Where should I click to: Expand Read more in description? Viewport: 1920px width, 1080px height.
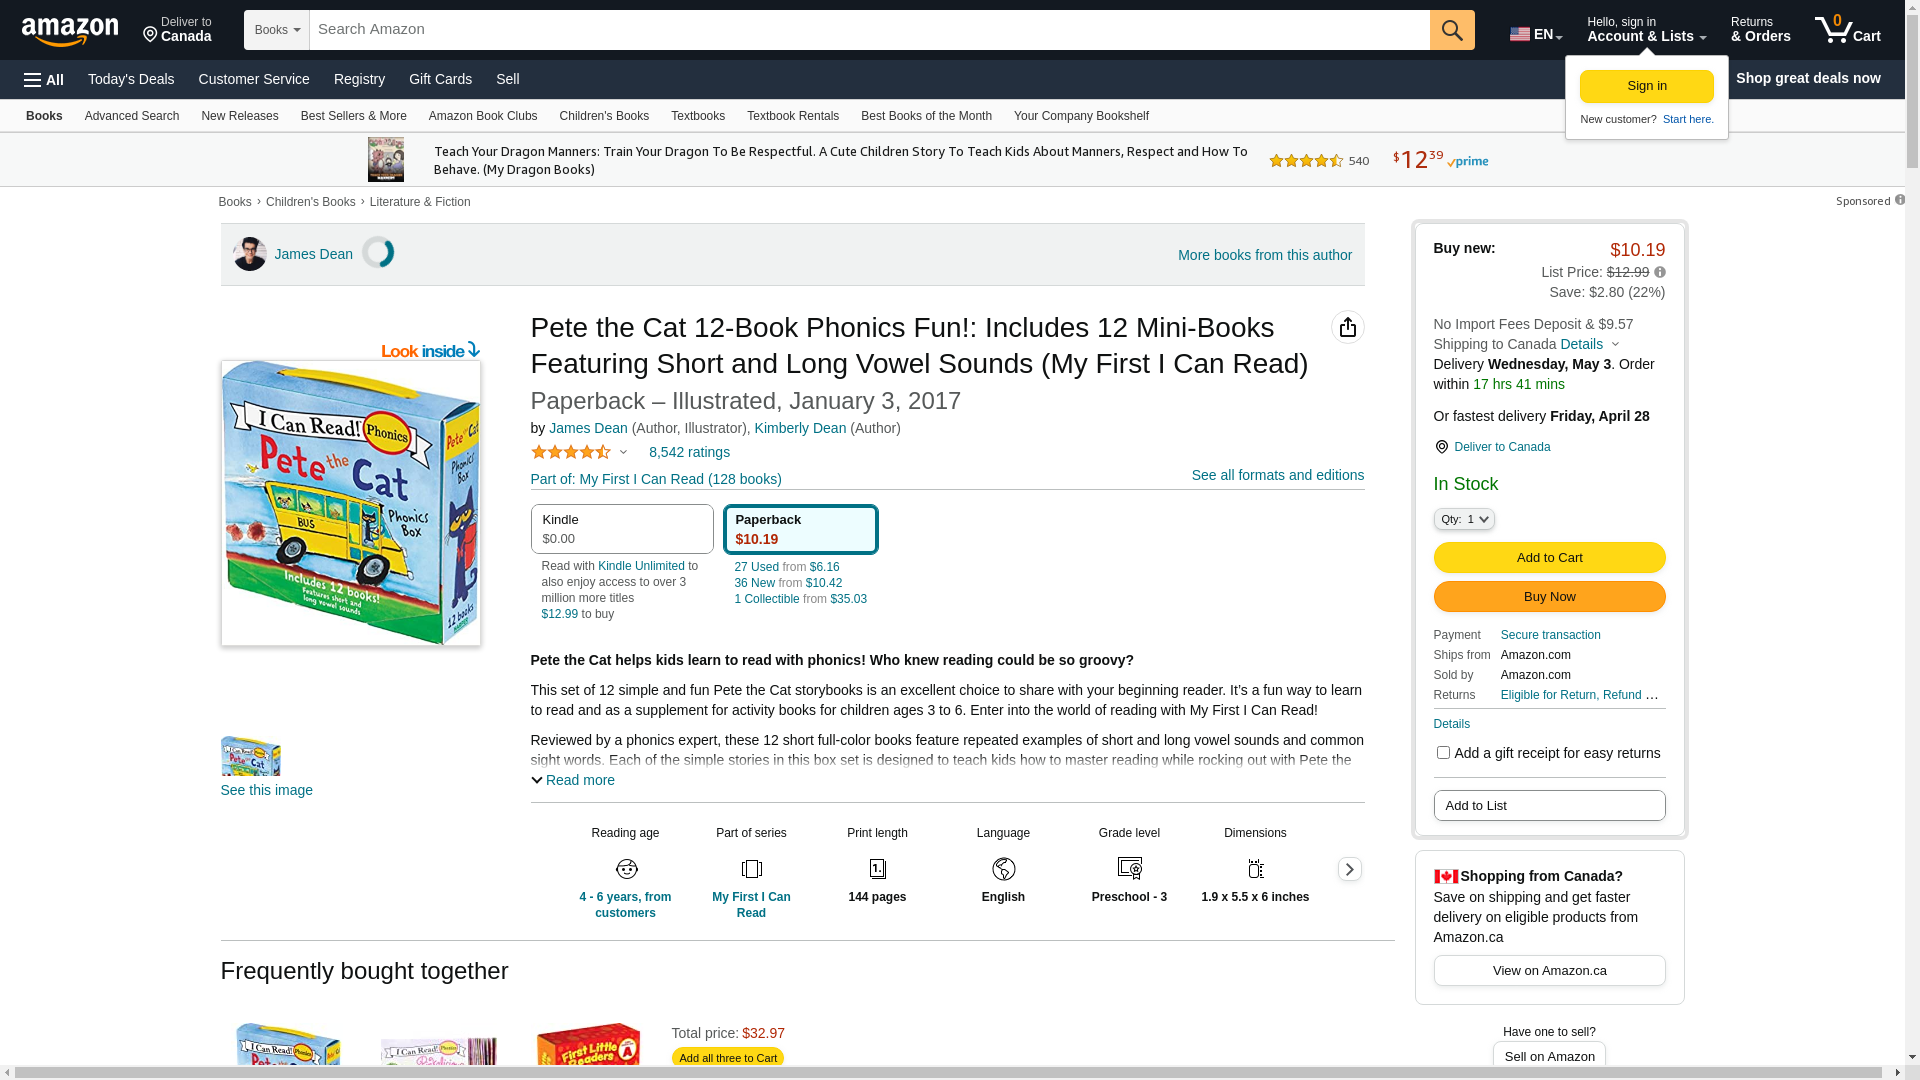click(x=573, y=780)
